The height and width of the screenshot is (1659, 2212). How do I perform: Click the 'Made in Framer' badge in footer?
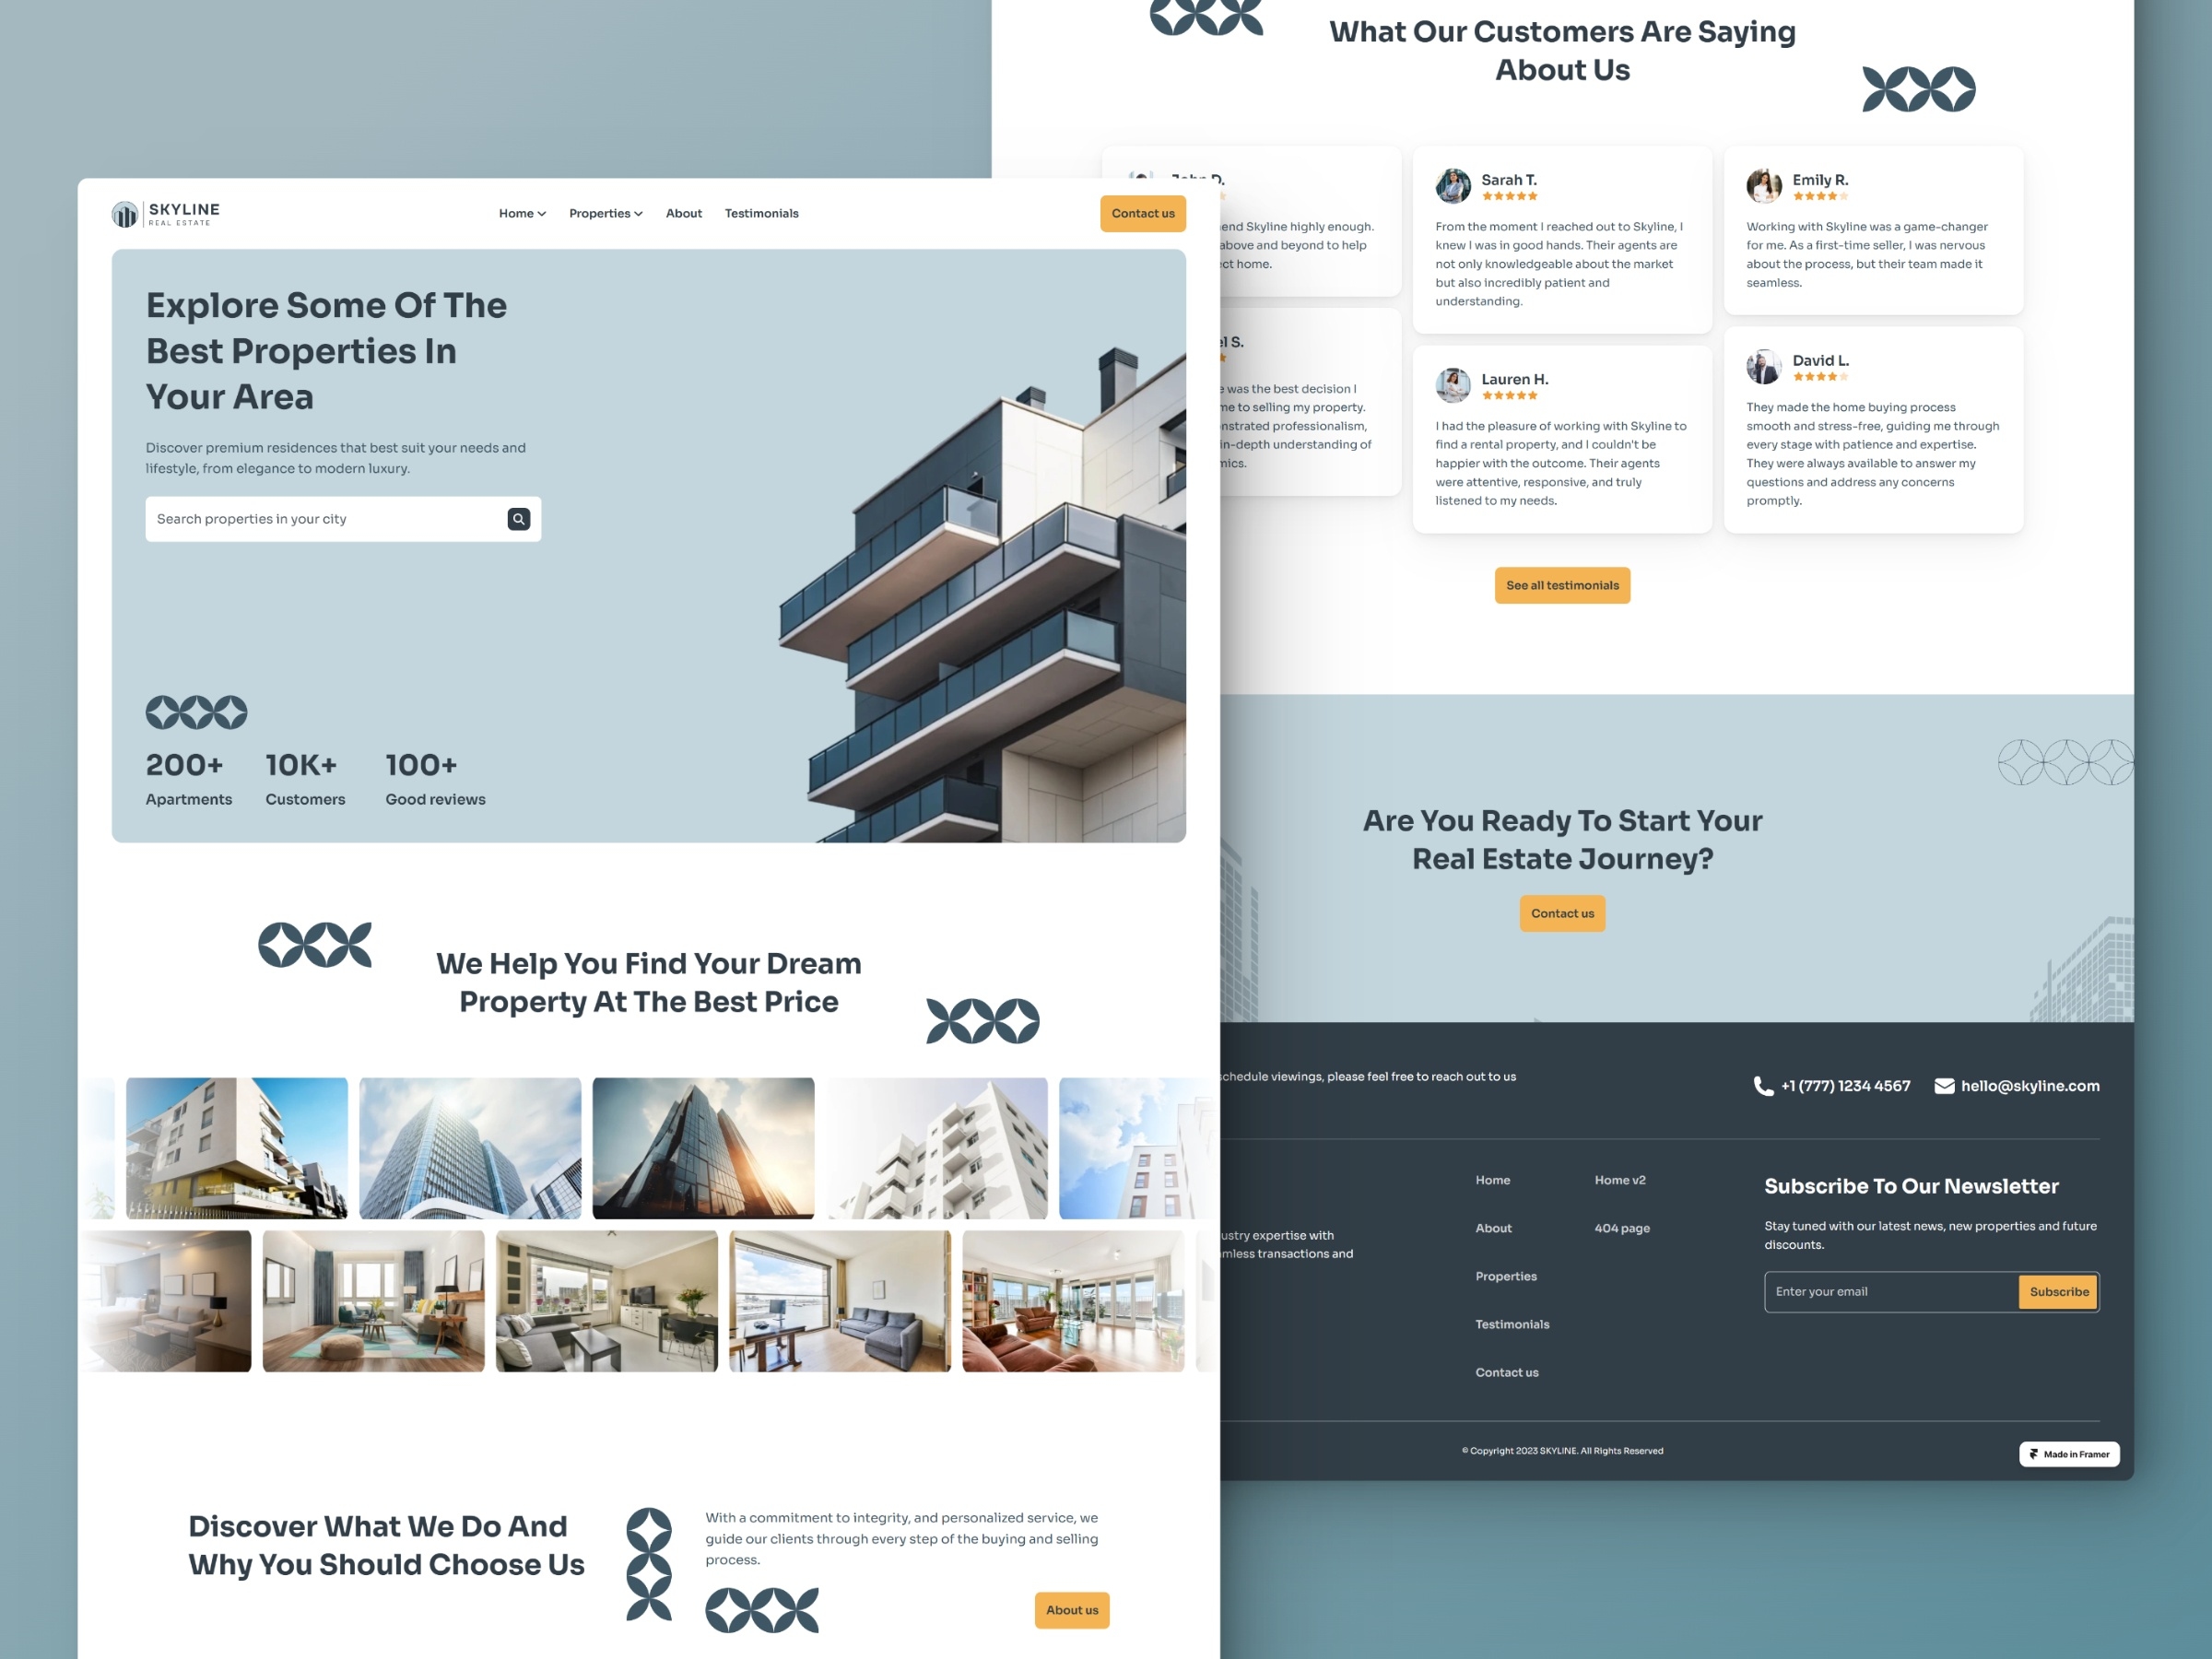point(2069,1453)
